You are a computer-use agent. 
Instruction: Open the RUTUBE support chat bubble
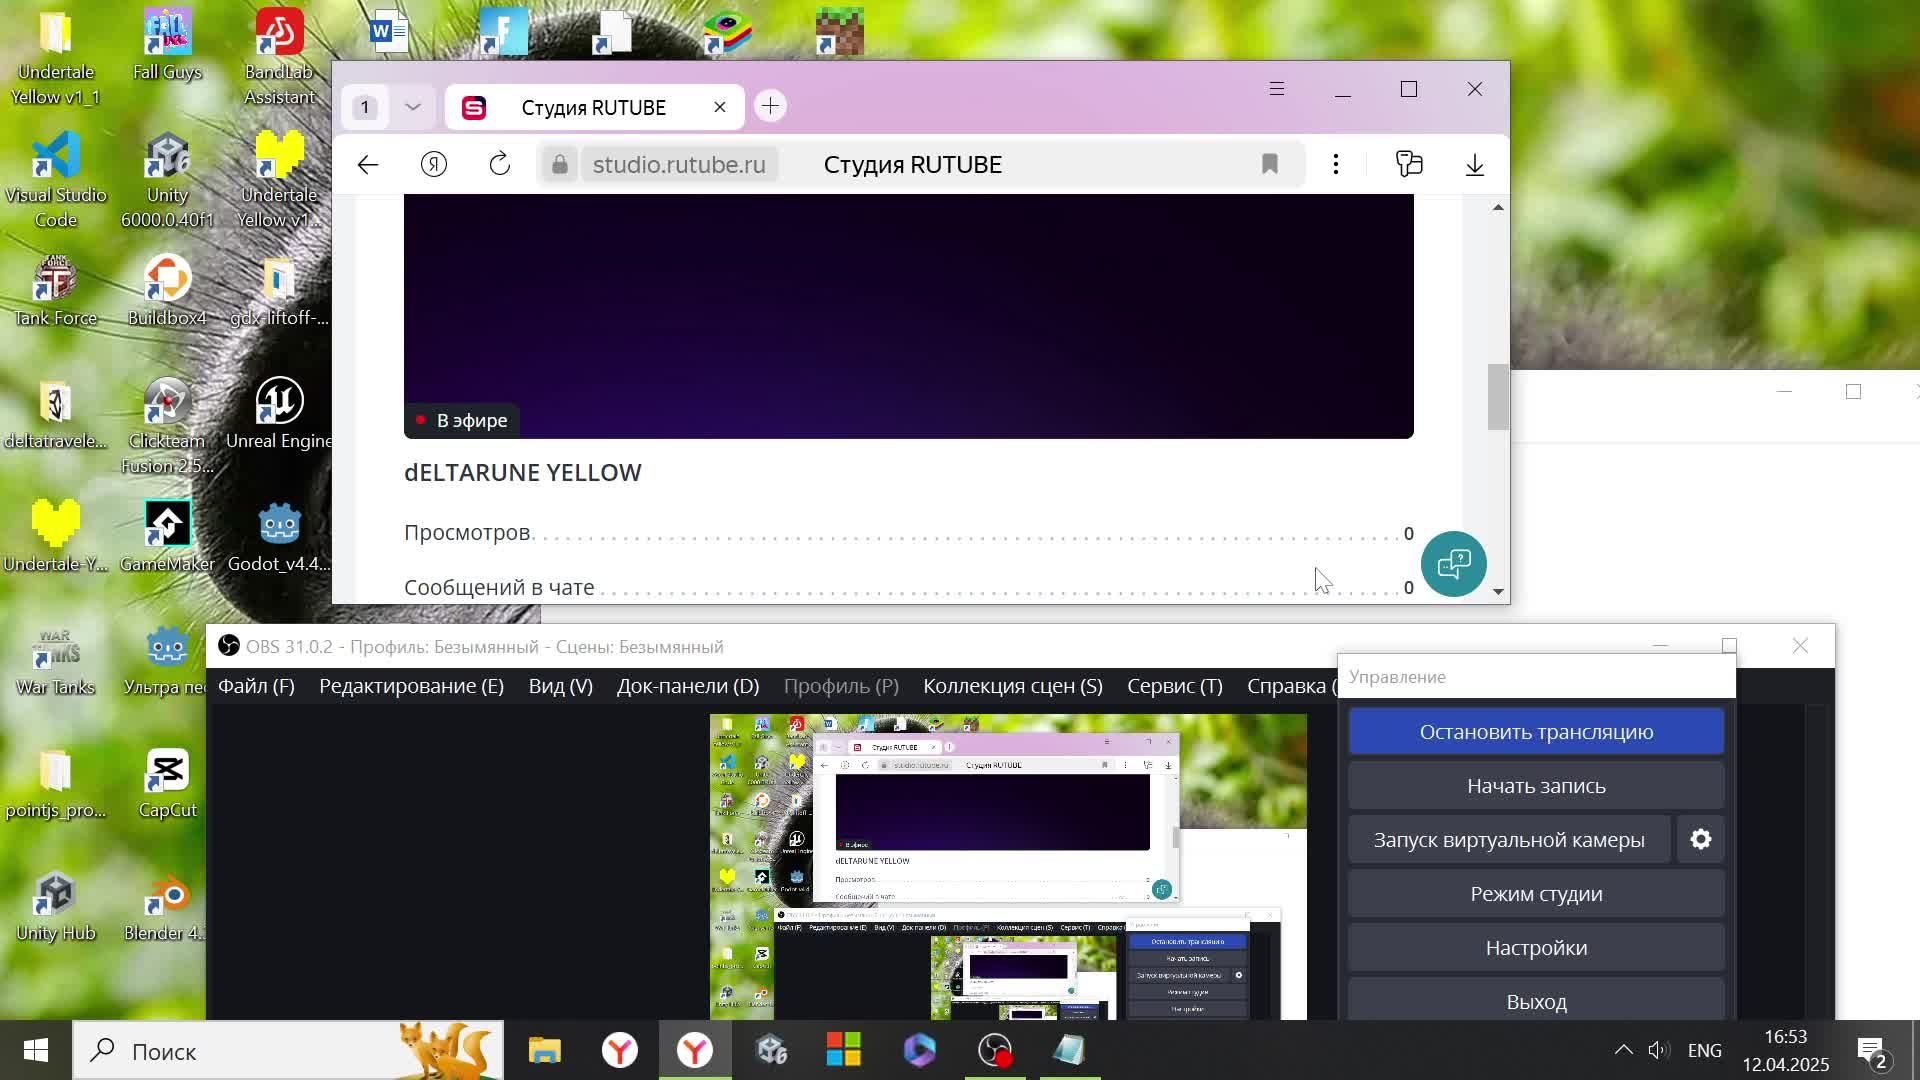pos(1453,564)
